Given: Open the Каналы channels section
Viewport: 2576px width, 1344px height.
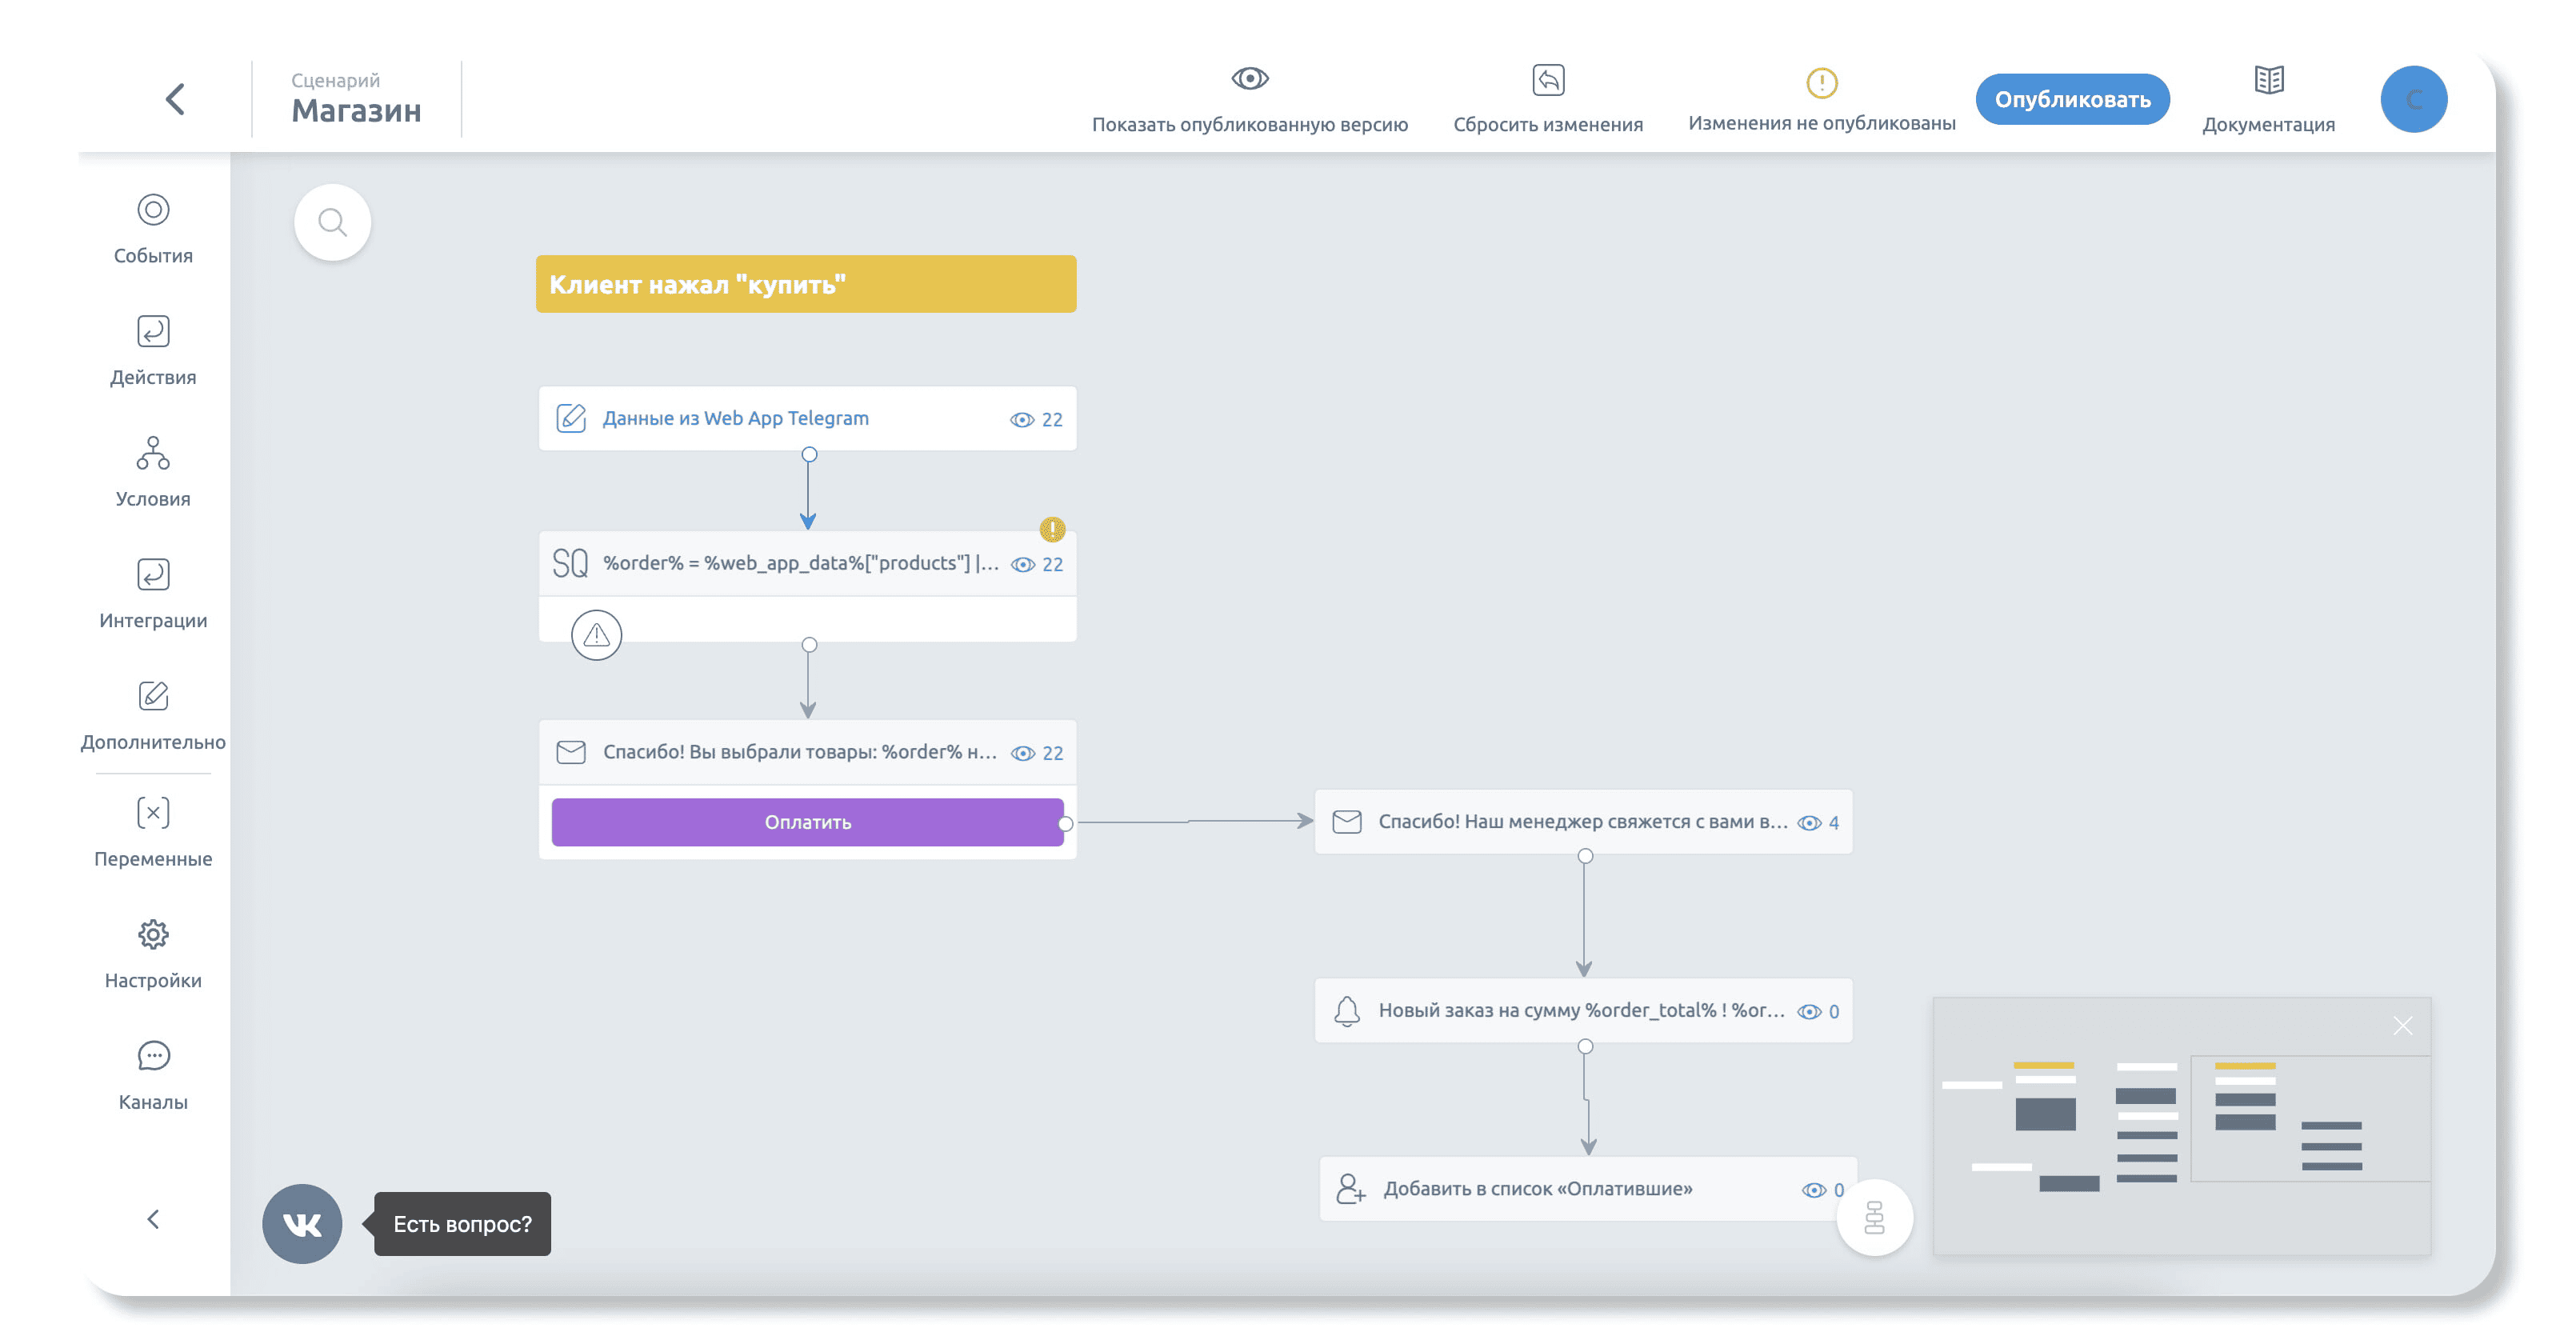Looking at the screenshot, I should point(153,1074).
